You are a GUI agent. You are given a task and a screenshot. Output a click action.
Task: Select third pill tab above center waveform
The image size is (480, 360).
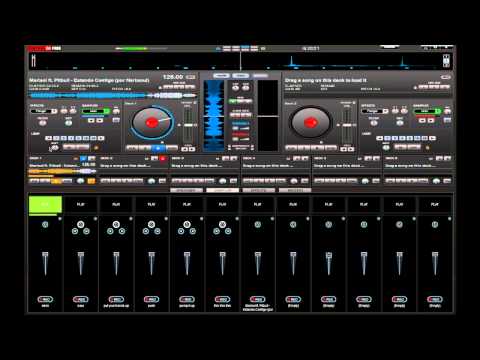tap(260, 76)
